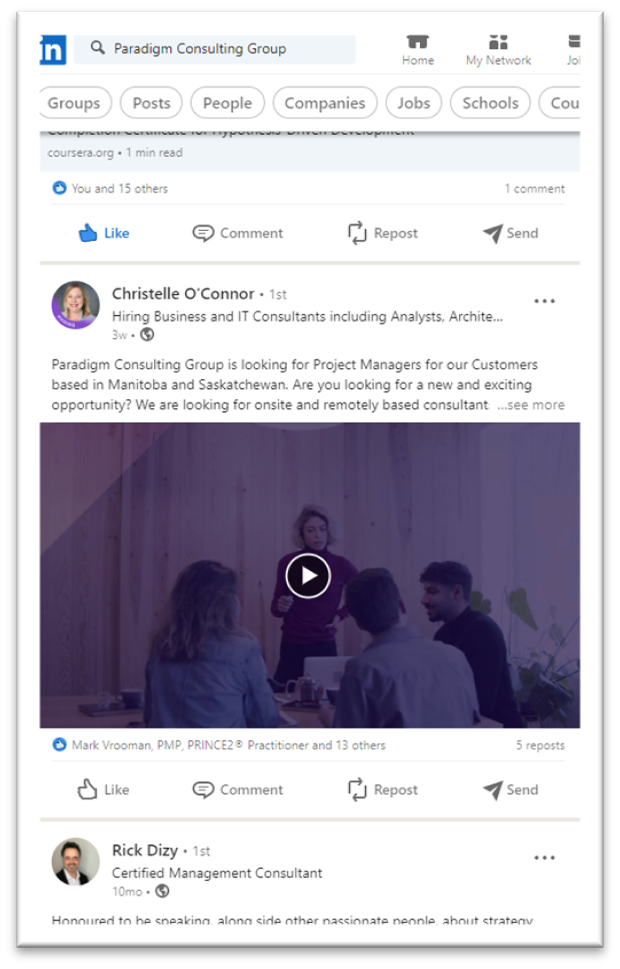This screenshot has width=620, height=969.
Task: Comment on the Coursera certificate post
Action: 238,233
